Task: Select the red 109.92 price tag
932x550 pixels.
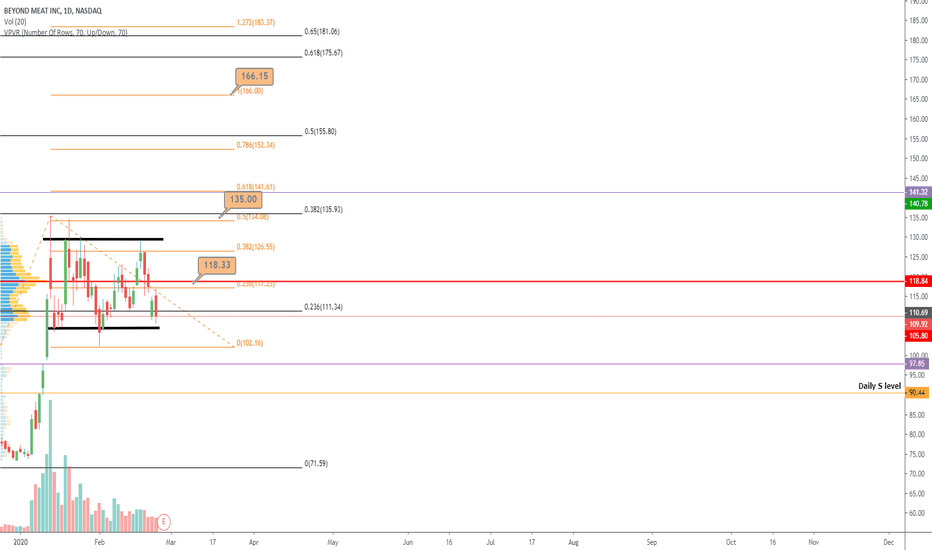Action: point(918,324)
